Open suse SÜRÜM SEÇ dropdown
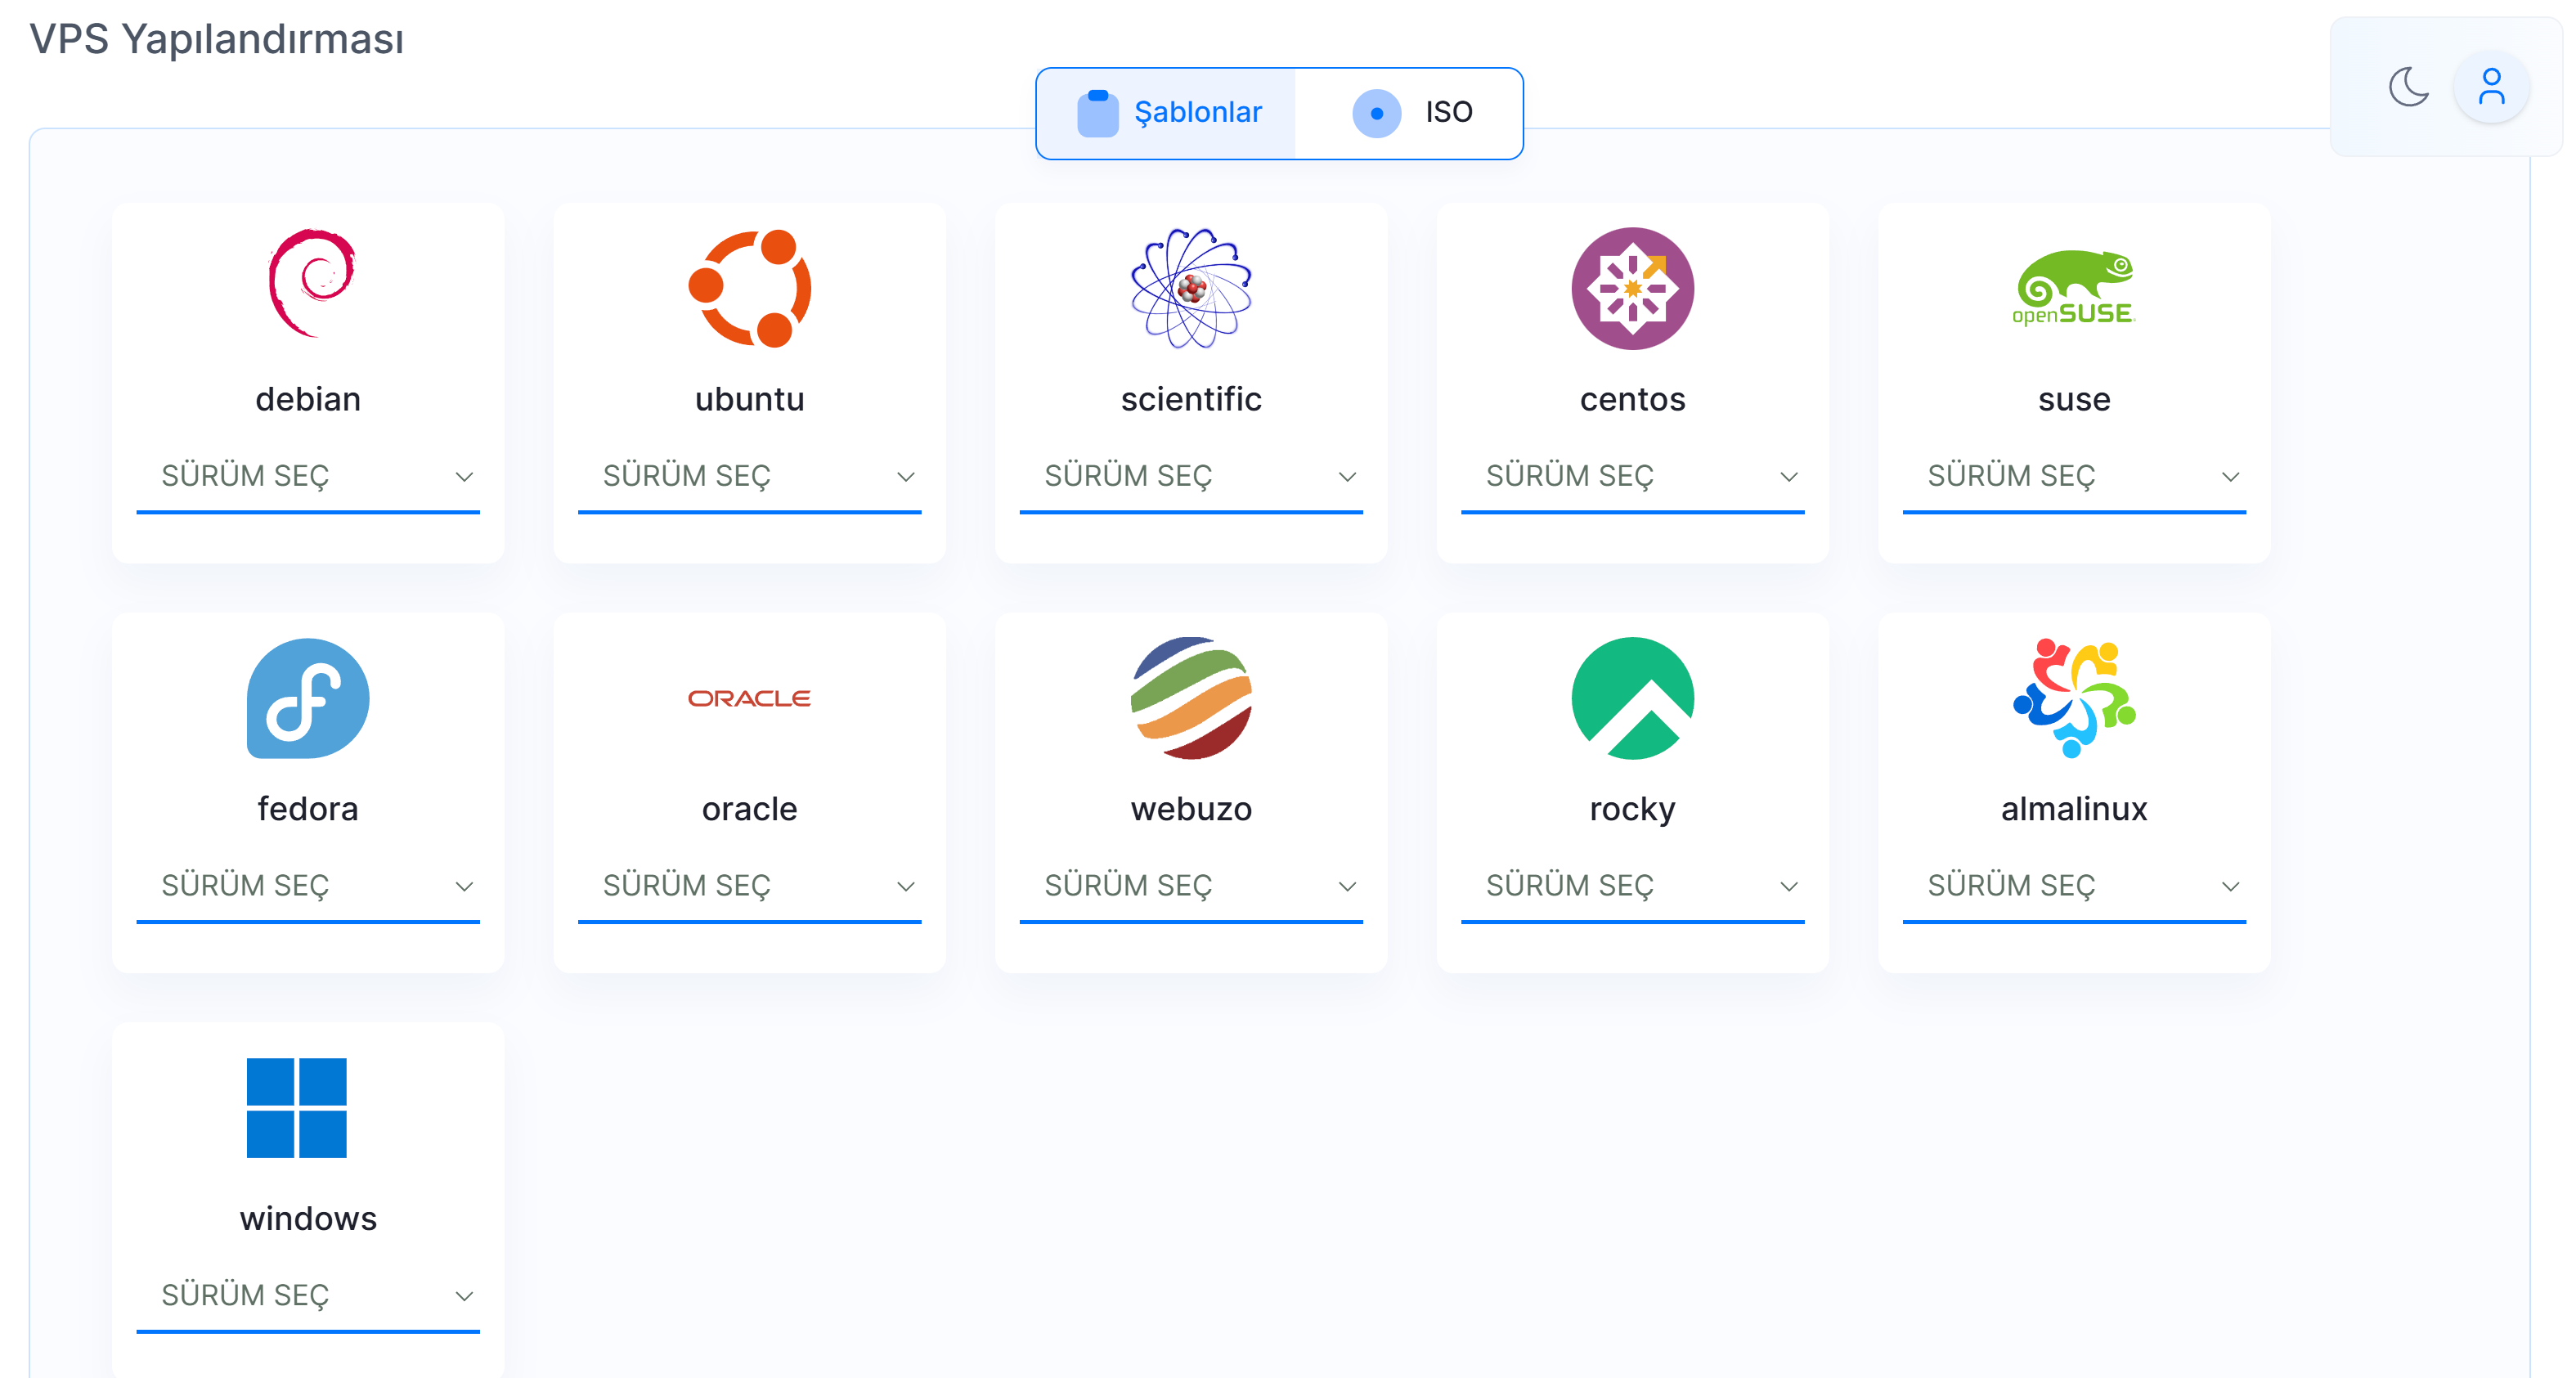2576x1378 pixels. 2074,477
